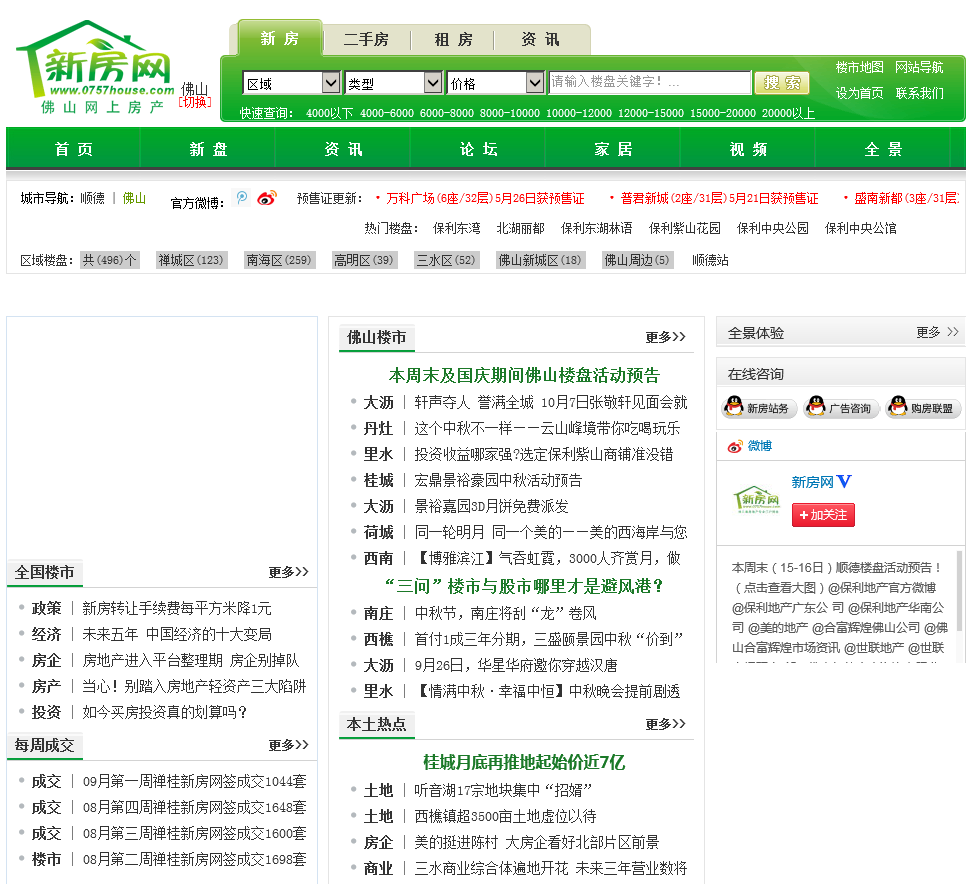Image resolution: width=972 pixels, height=884 pixels.
Task: Click 更多>> beside 全景体验
Action: tap(937, 332)
